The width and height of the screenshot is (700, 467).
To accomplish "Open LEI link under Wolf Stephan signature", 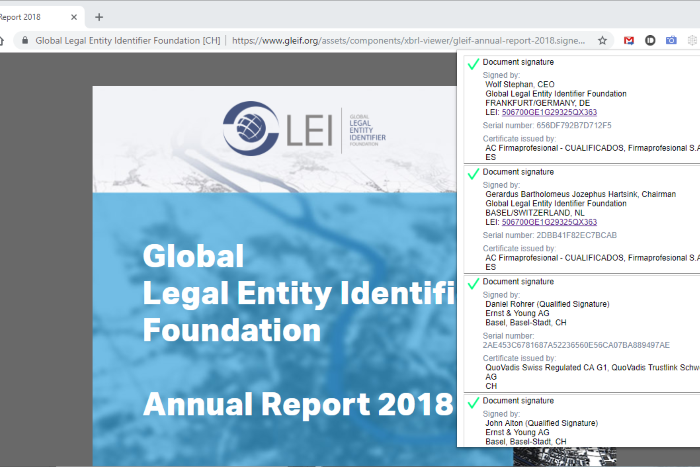I will 549,112.
